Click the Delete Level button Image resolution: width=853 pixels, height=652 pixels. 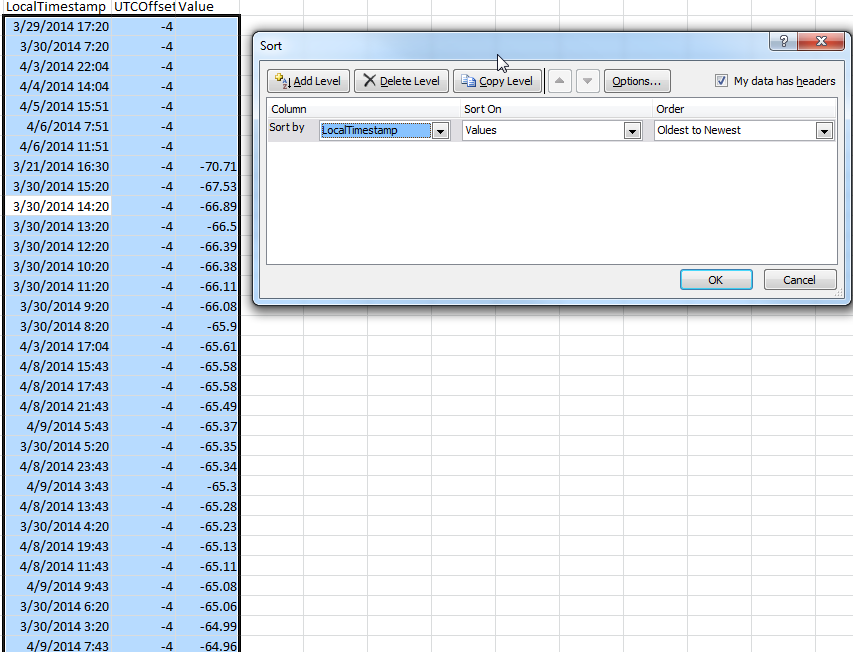coord(398,81)
